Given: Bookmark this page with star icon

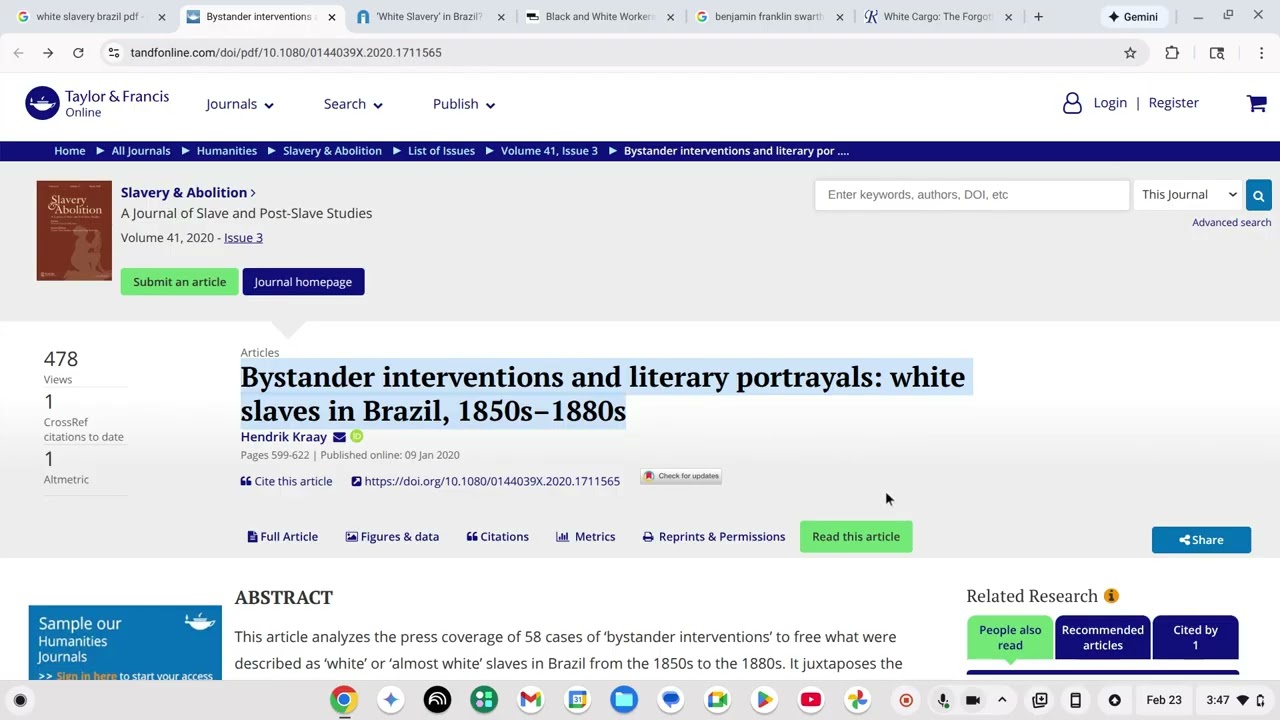Looking at the screenshot, I should pos(1130,52).
